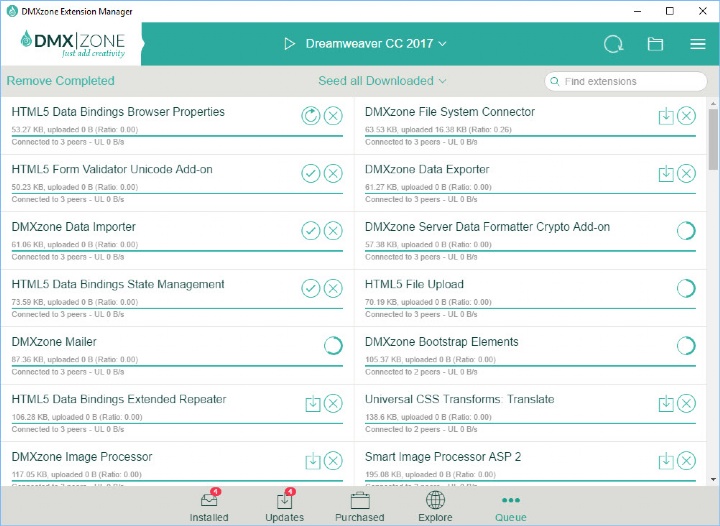This screenshot has height=526, width=720.
Task: Remove Universal CSS Transforms: Translate item
Action: click(x=686, y=403)
